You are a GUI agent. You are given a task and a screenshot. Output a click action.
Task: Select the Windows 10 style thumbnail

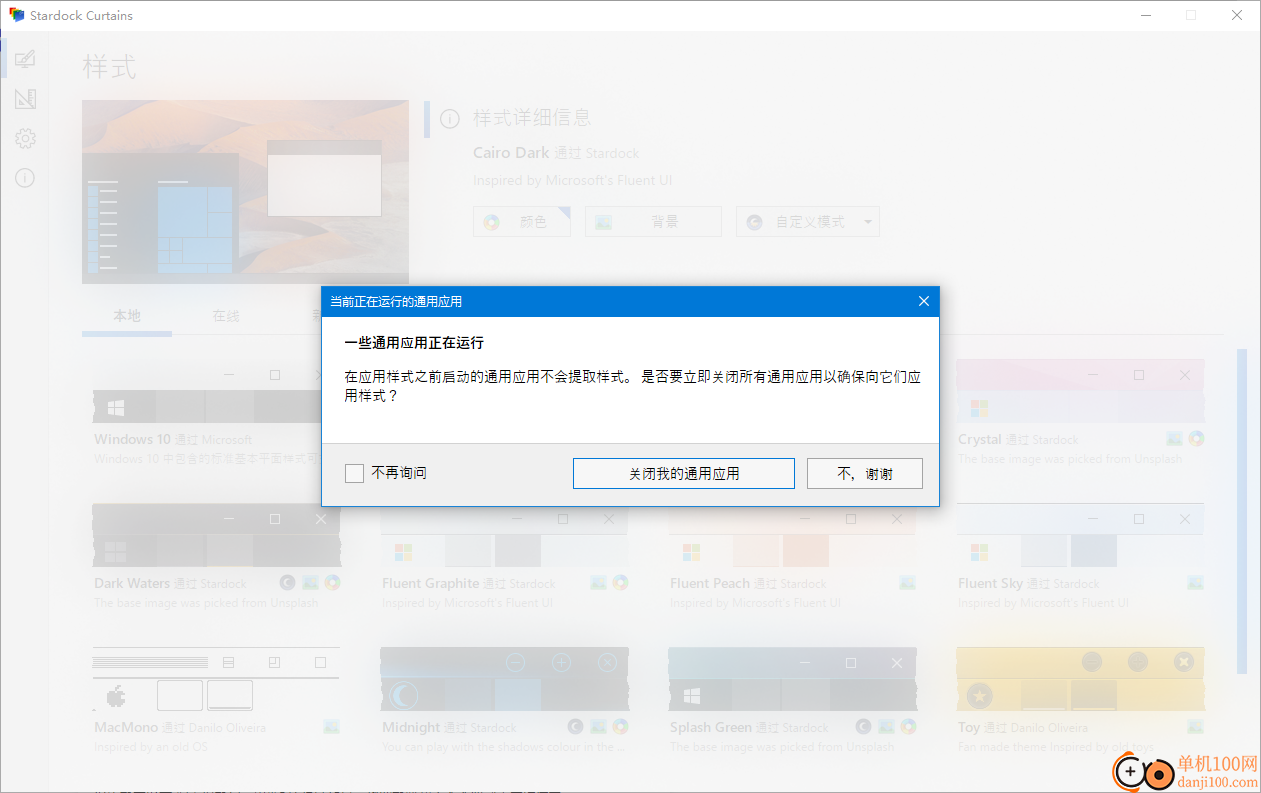[x=207, y=391]
